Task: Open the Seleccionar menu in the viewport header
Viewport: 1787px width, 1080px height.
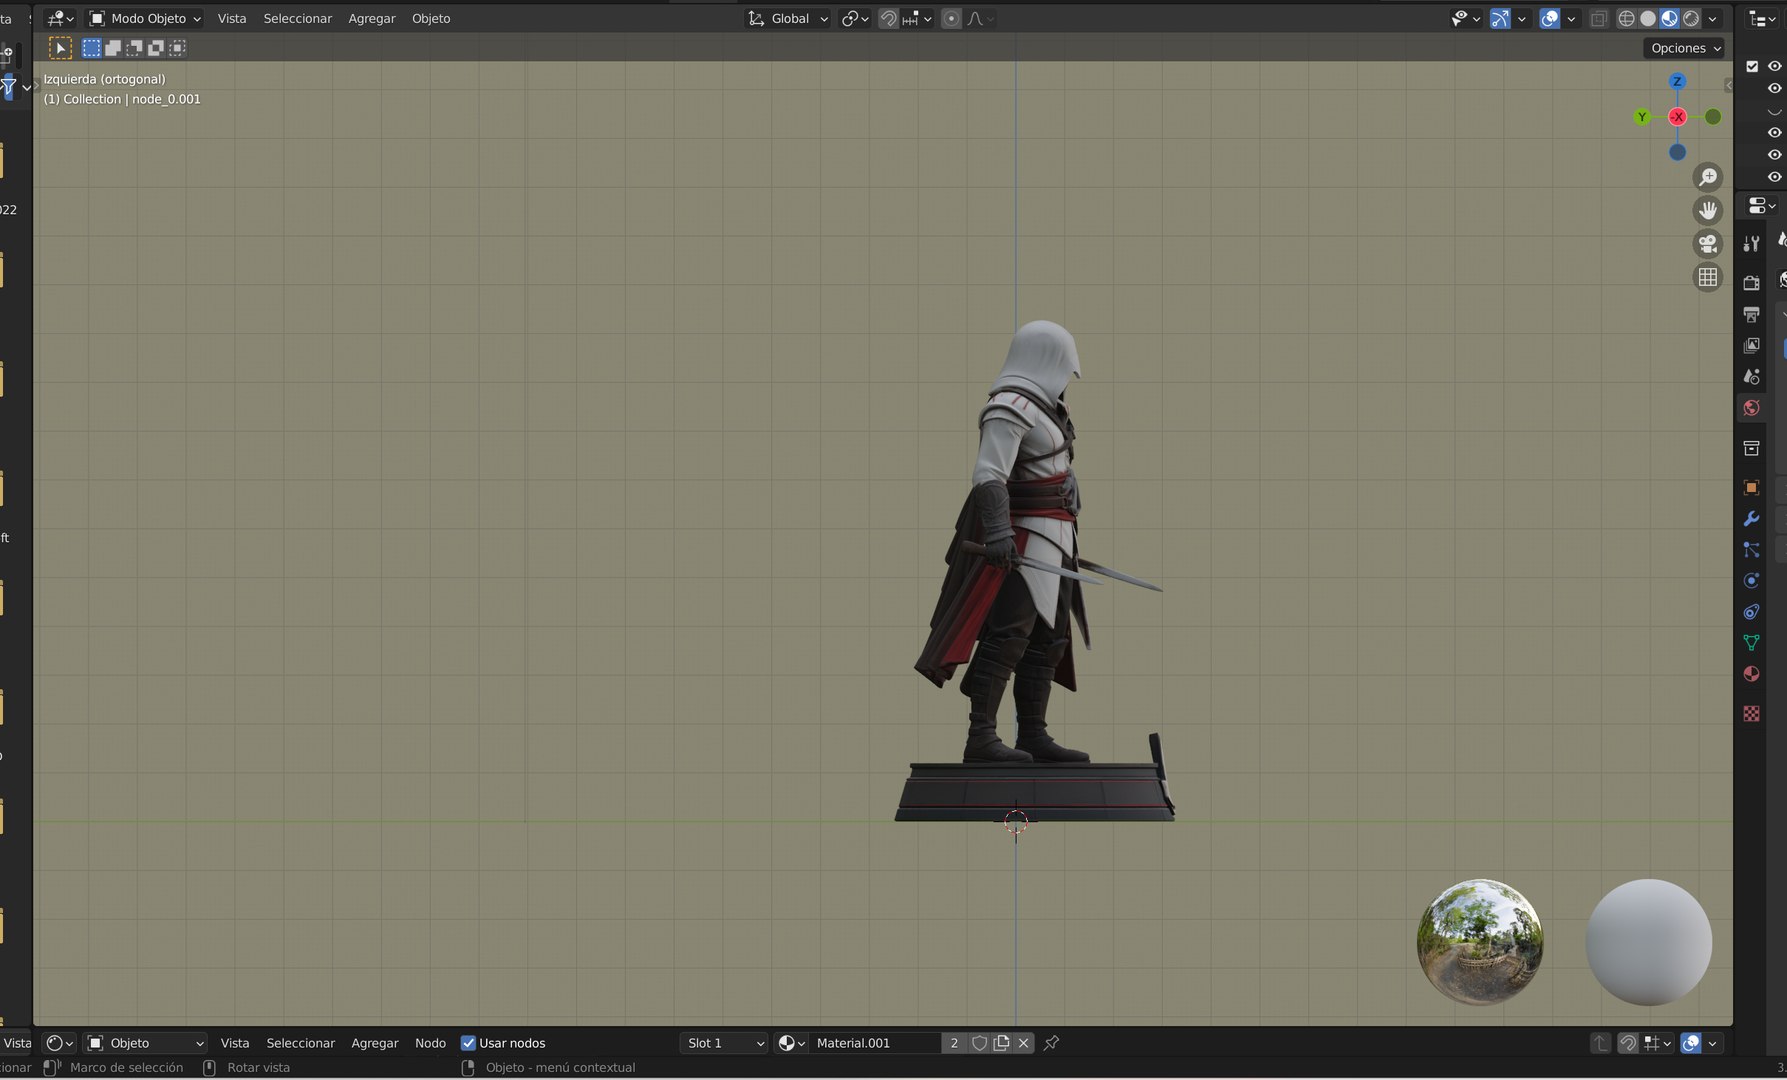Action: [x=297, y=19]
